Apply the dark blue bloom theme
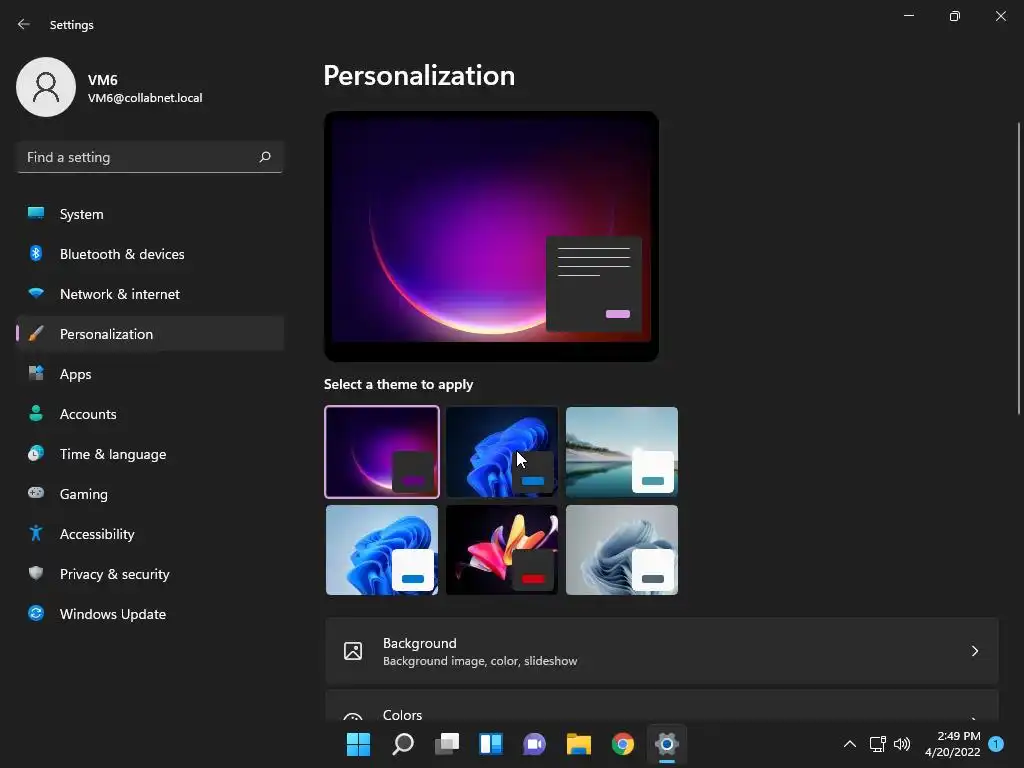Screen dimensions: 1024x768 pos(502,452)
